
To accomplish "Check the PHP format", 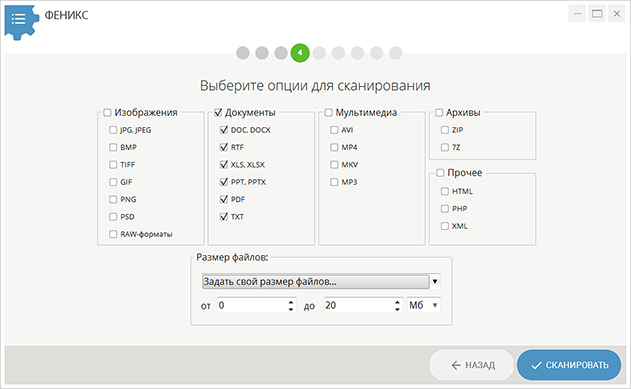I will [445, 208].
